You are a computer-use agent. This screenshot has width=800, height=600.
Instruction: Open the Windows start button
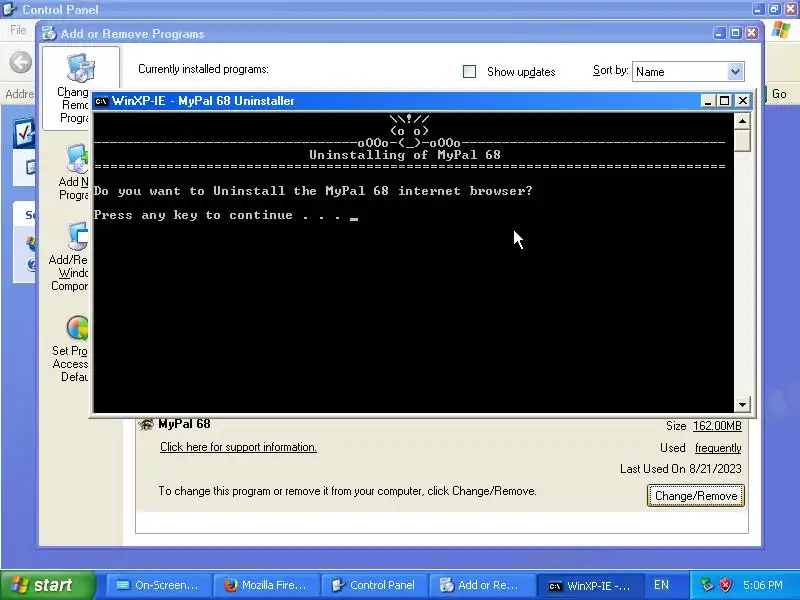[48, 585]
